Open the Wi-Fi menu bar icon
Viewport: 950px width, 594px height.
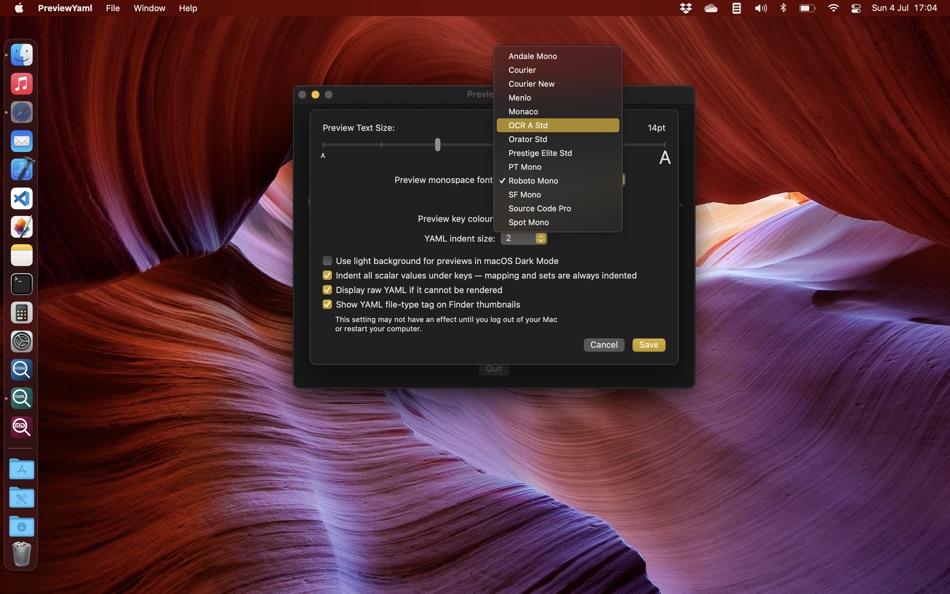coord(833,8)
